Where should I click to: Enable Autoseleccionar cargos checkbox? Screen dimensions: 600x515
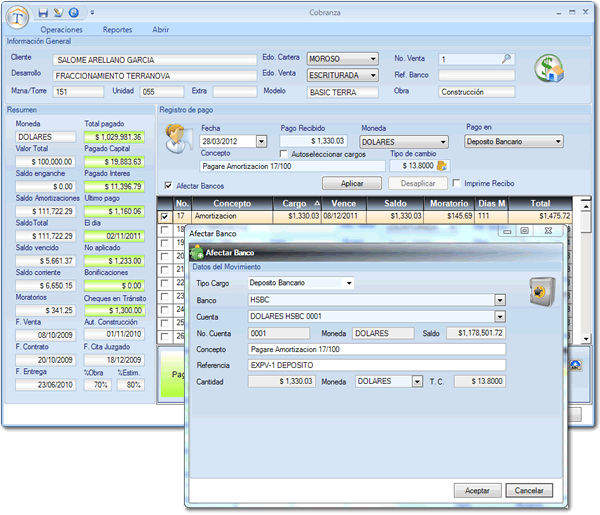tap(284, 154)
